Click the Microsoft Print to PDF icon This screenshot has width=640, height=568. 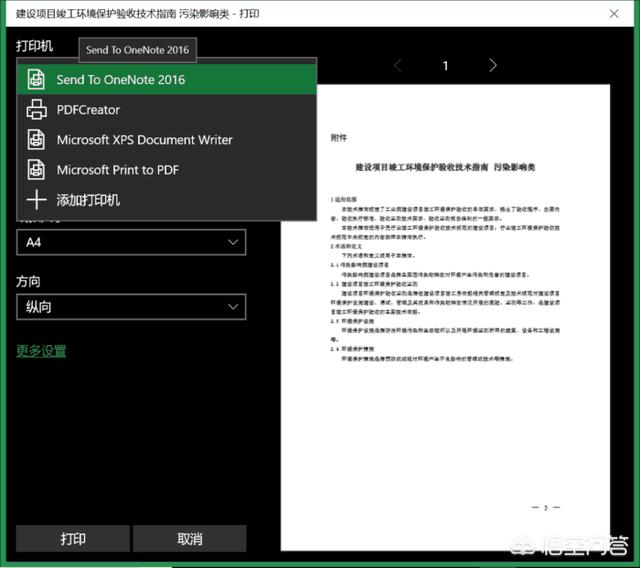pyautogui.click(x=36, y=170)
